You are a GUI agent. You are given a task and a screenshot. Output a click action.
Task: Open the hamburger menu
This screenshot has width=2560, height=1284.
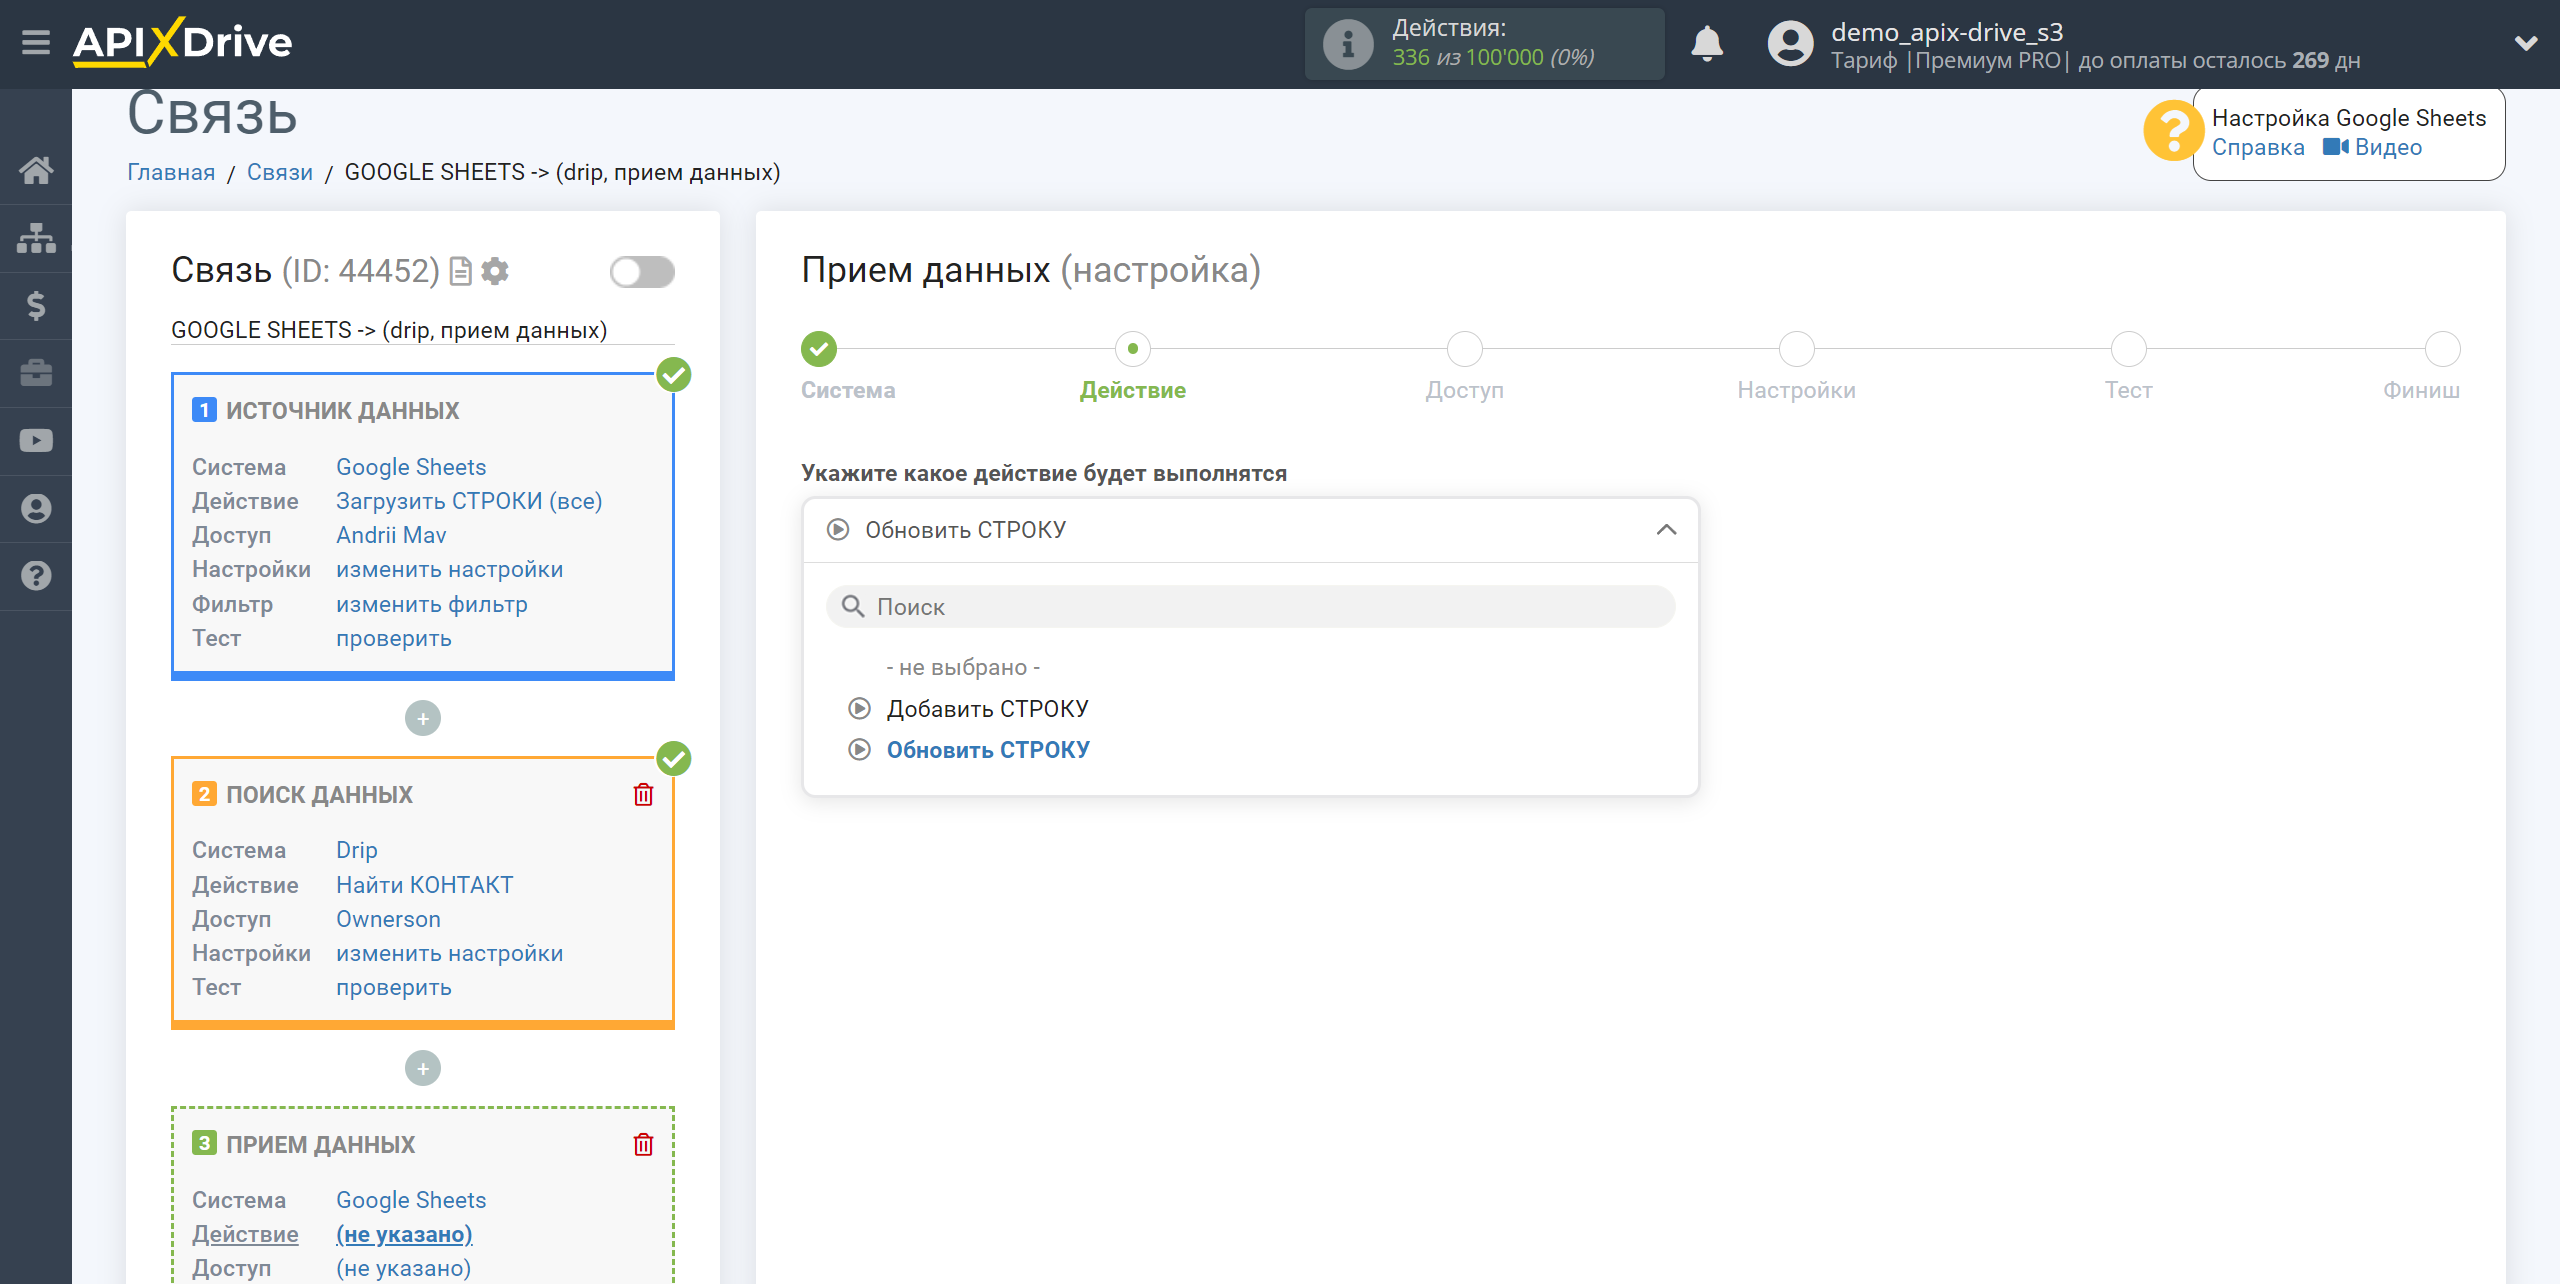[36, 43]
